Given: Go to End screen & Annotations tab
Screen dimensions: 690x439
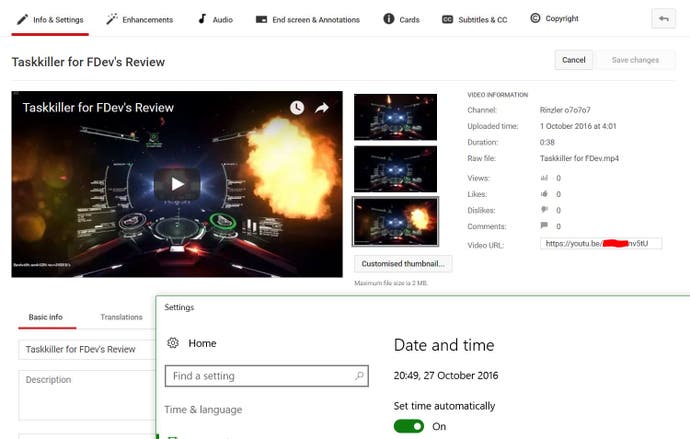Looking at the screenshot, I should point(308,19).
